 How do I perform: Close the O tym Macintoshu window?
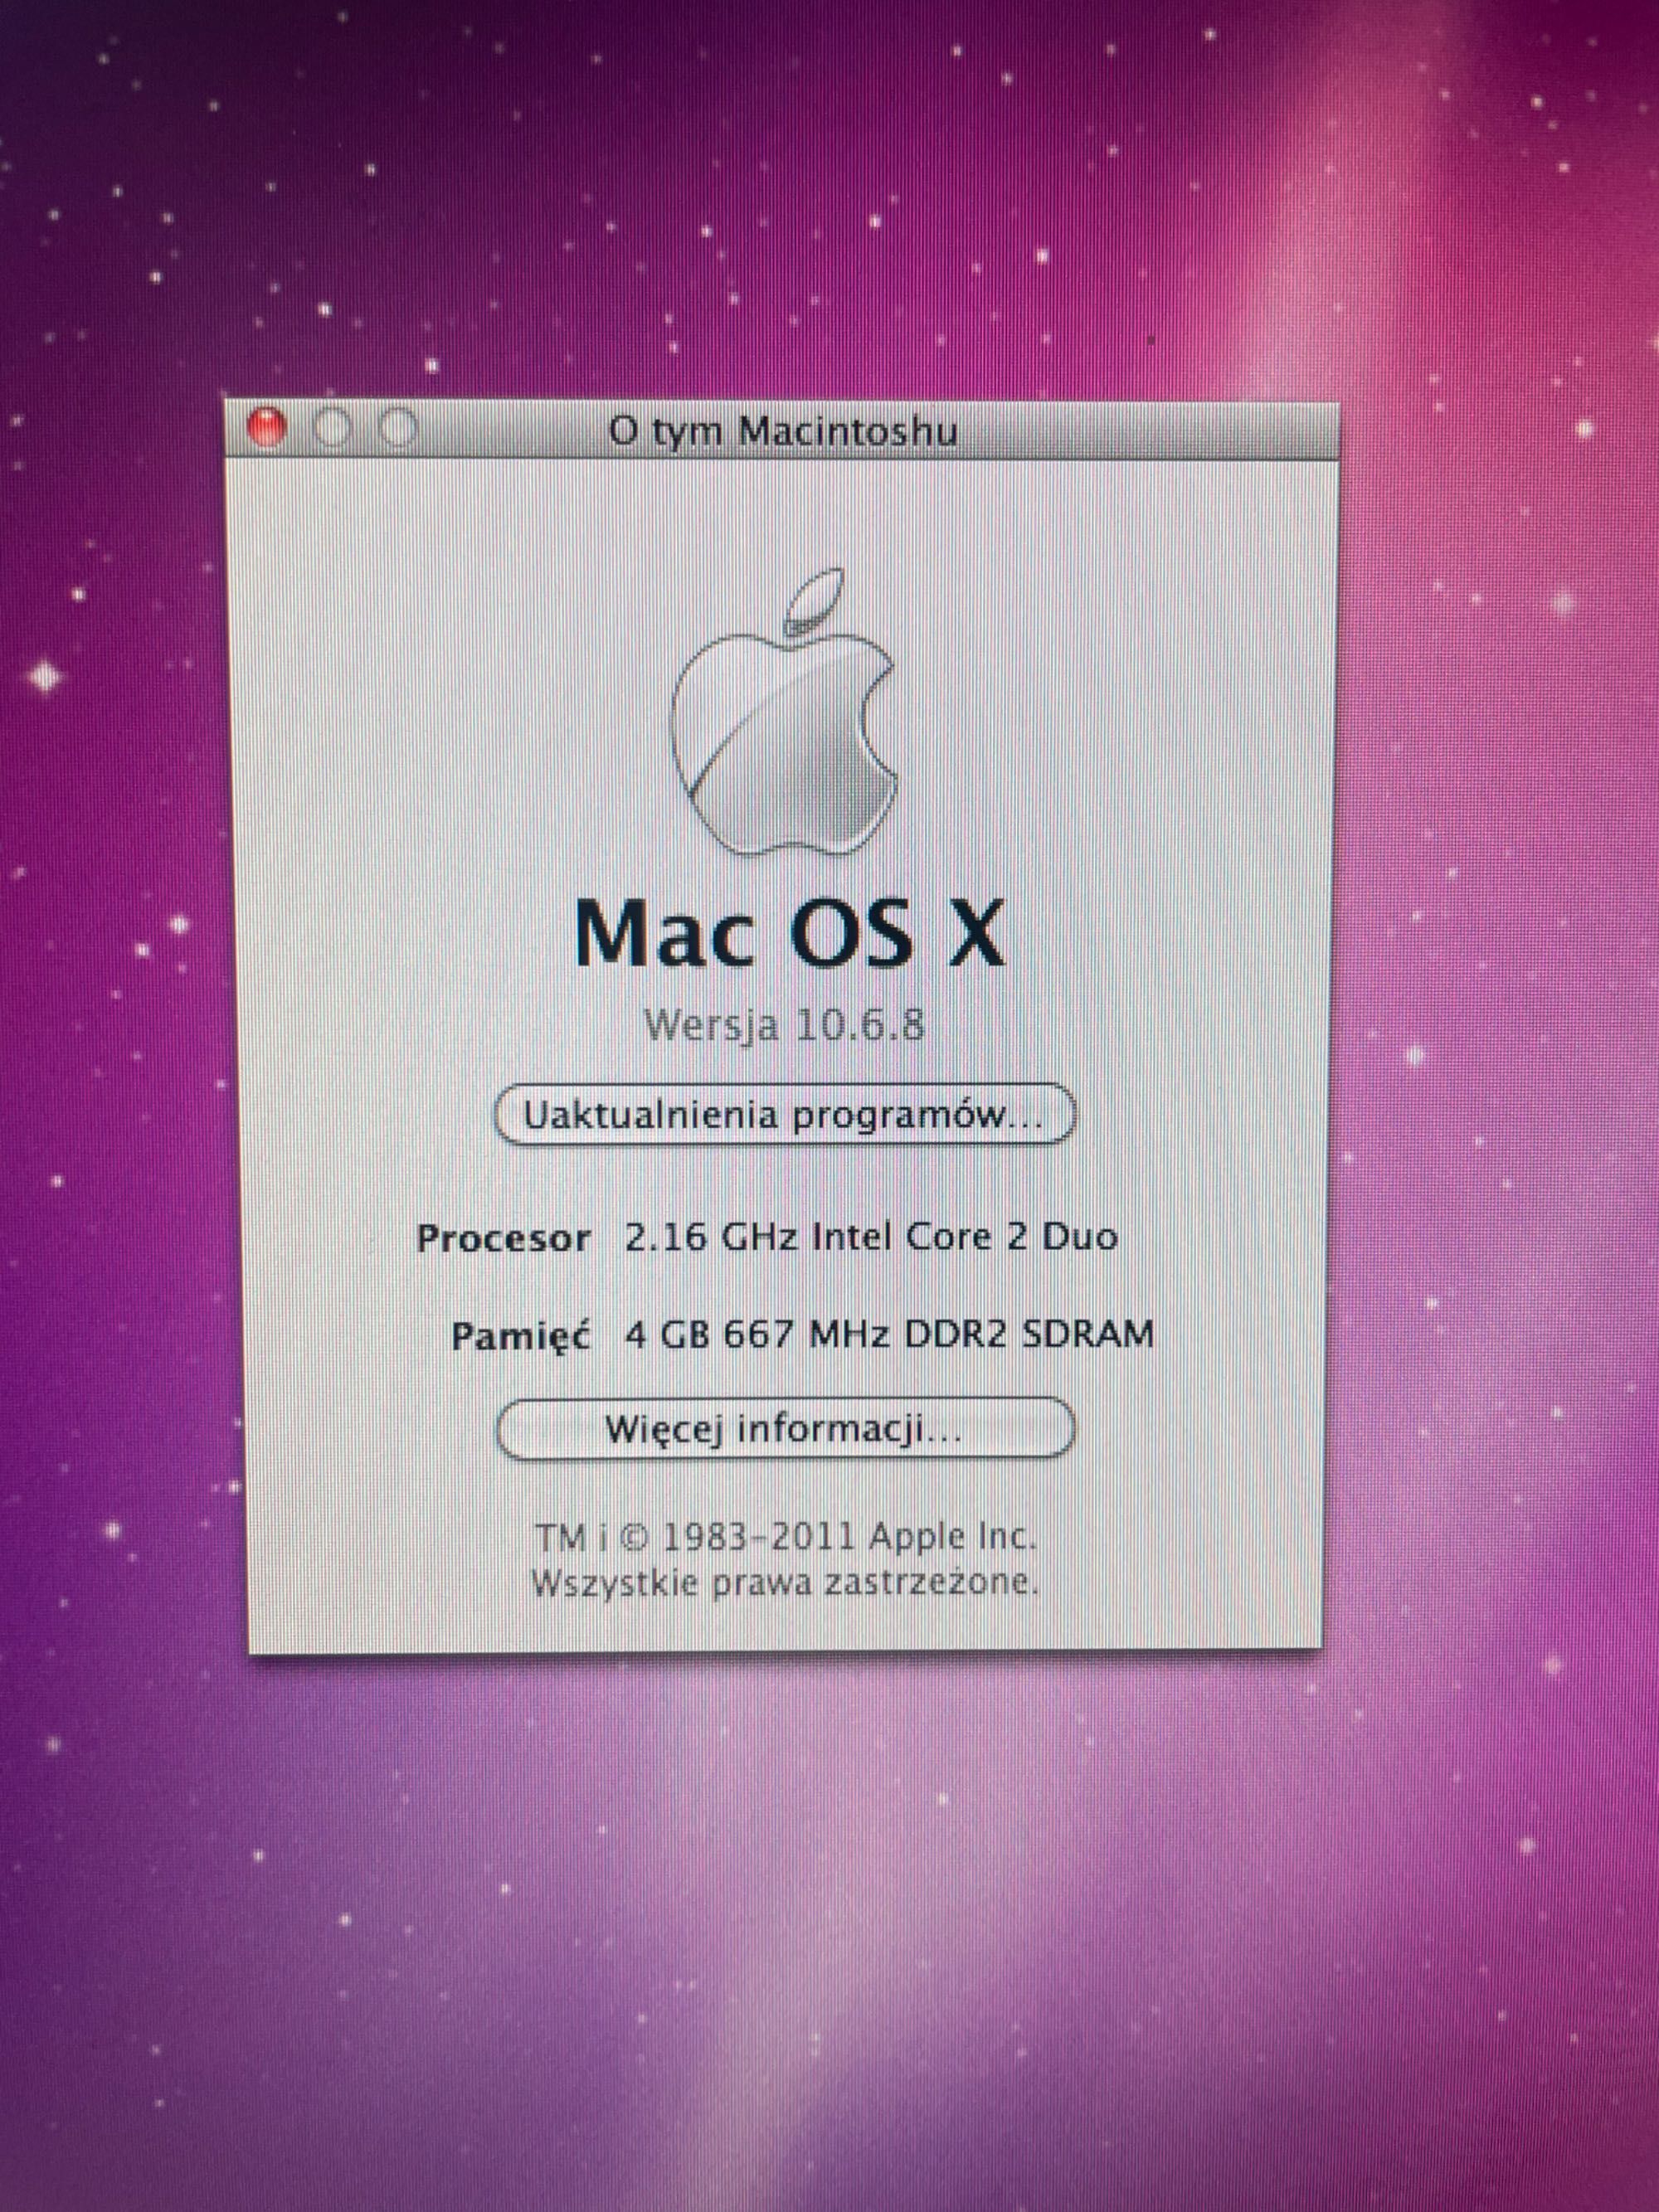coord(266,429)
